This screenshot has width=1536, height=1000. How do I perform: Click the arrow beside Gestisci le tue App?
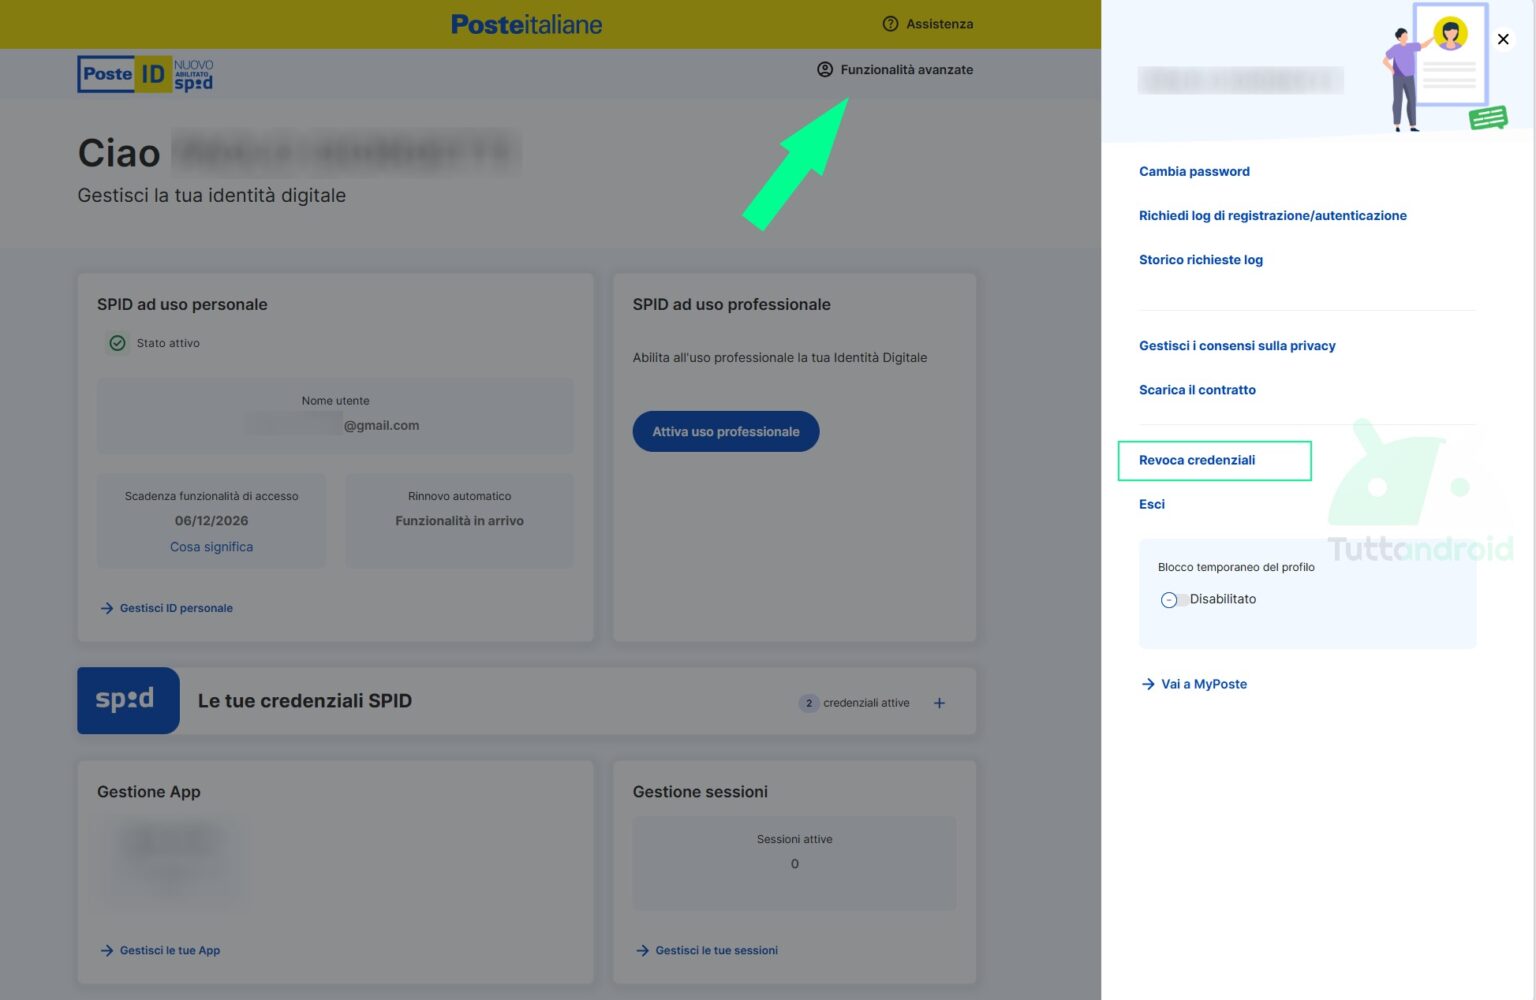[107, 951]
